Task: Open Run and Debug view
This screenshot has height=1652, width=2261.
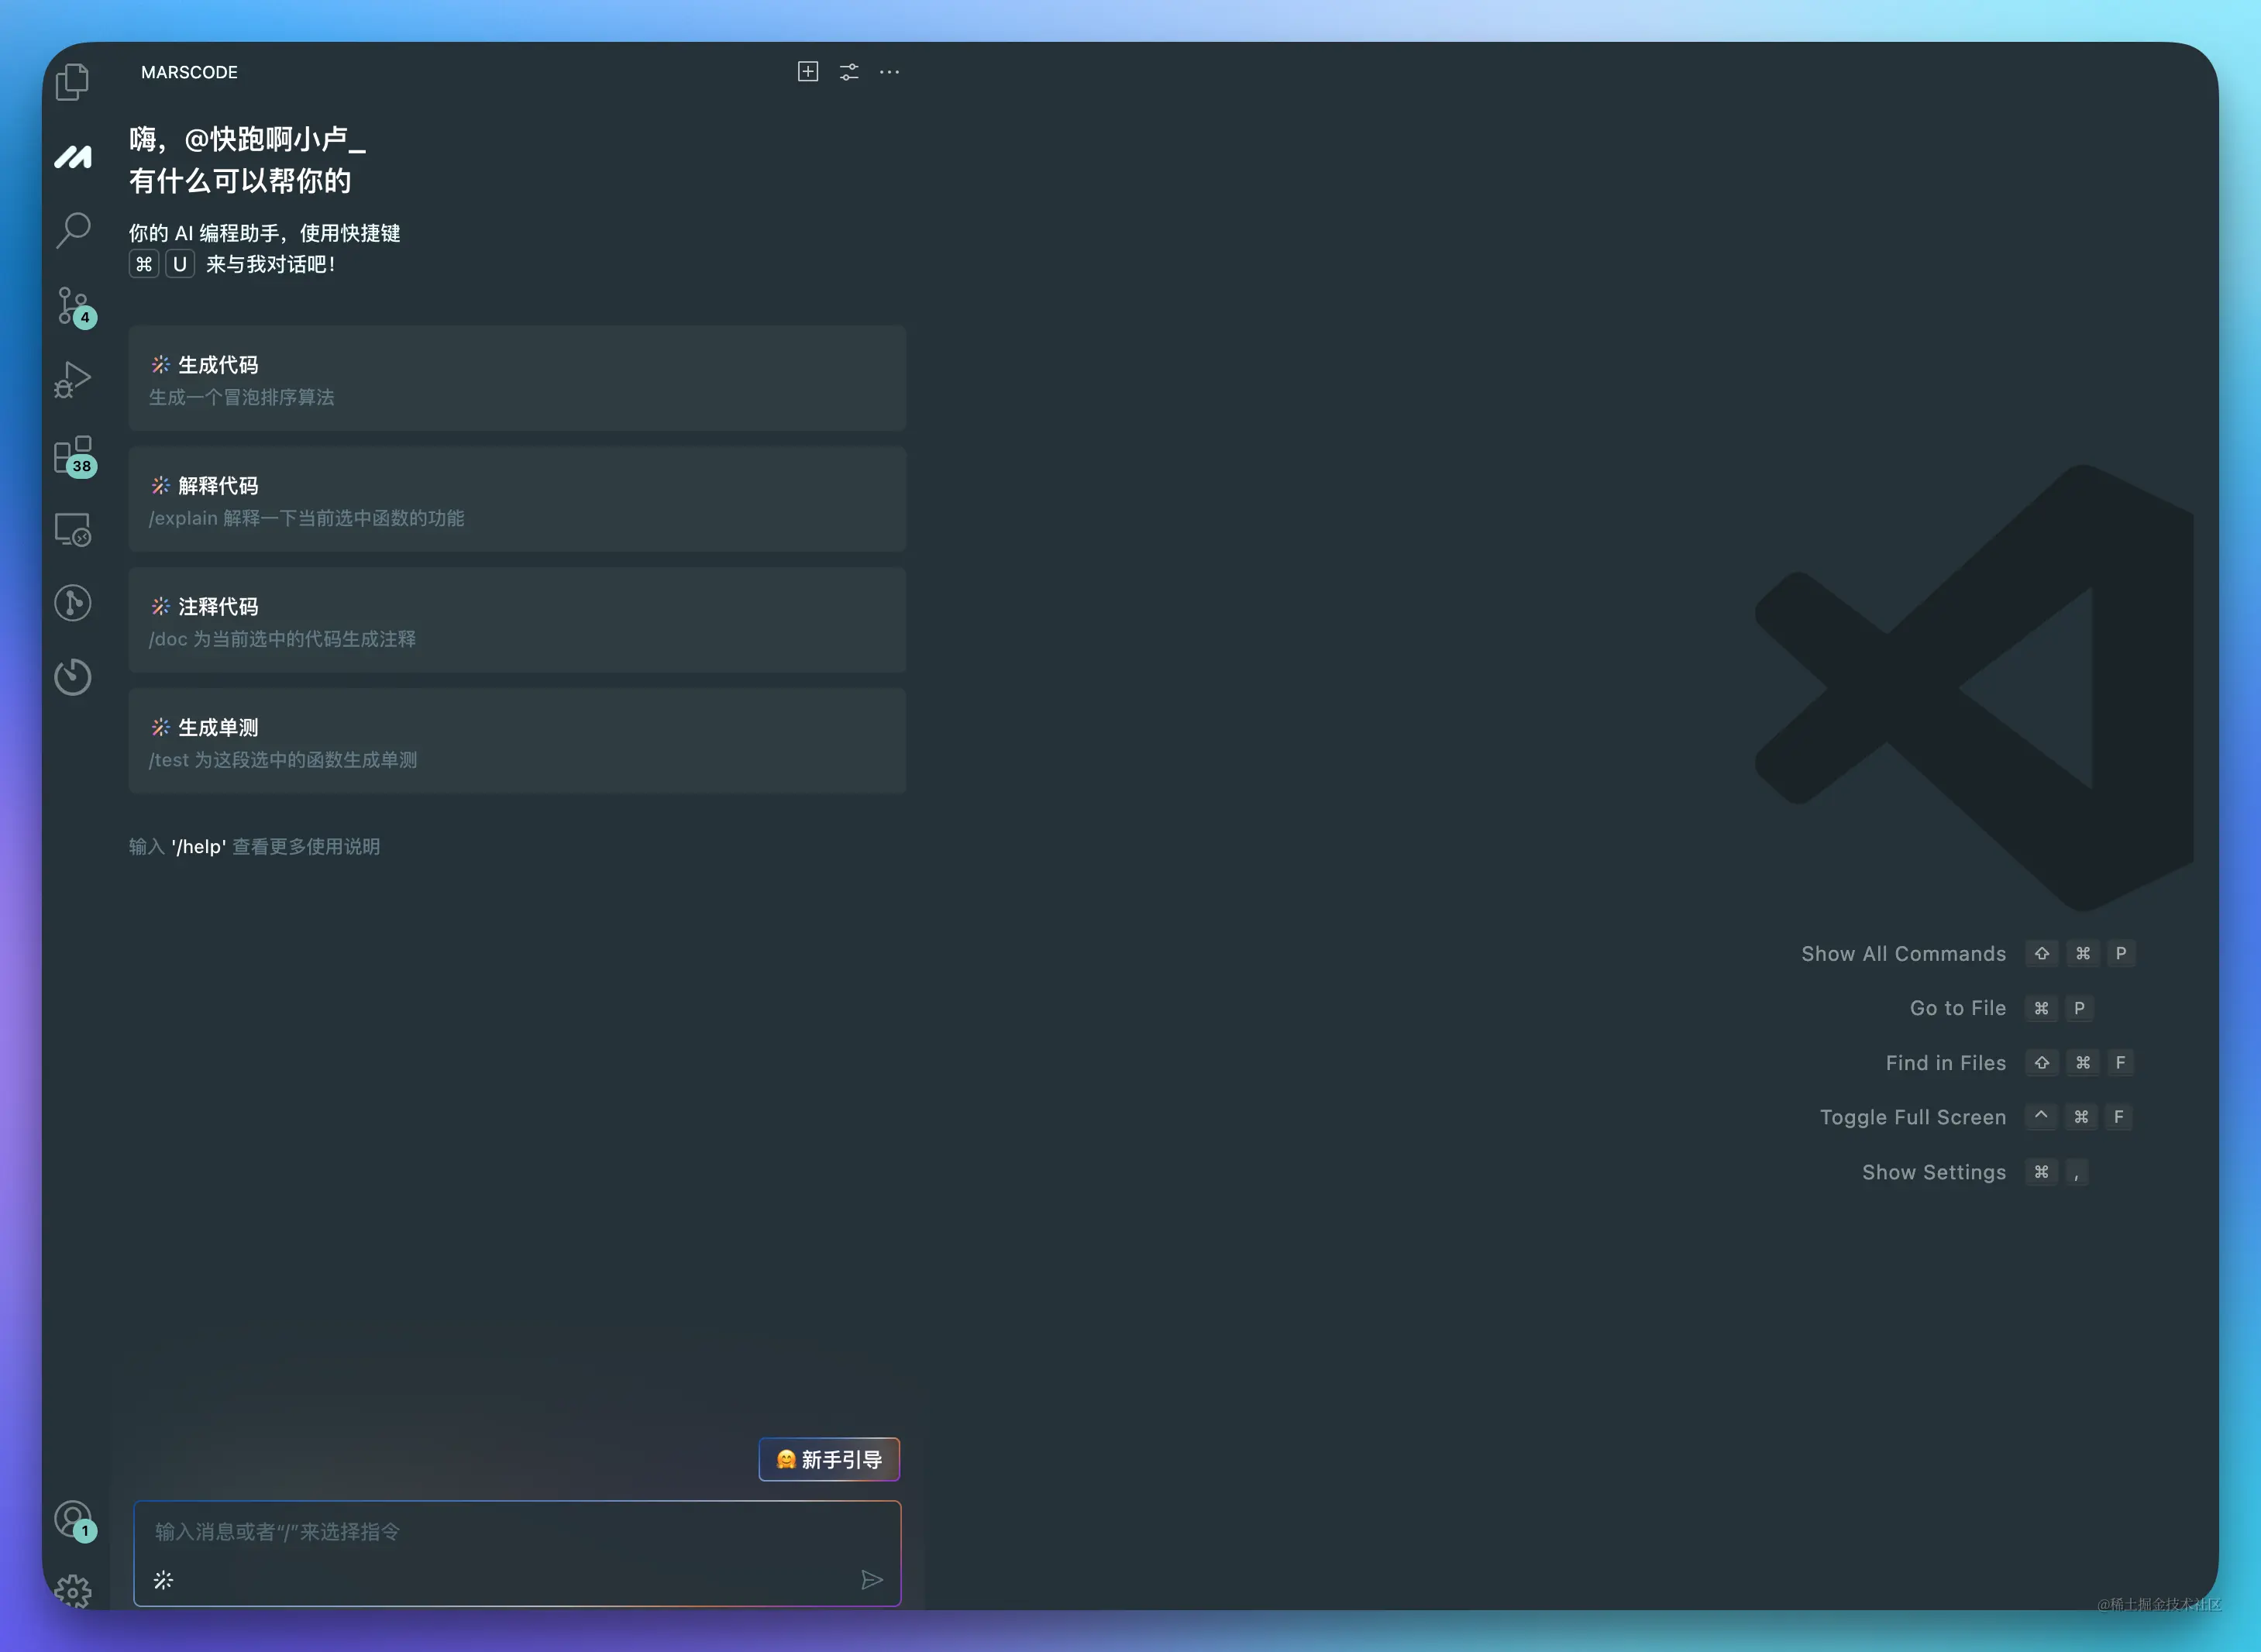Action: pyautogui.click(x=72, y=380)
